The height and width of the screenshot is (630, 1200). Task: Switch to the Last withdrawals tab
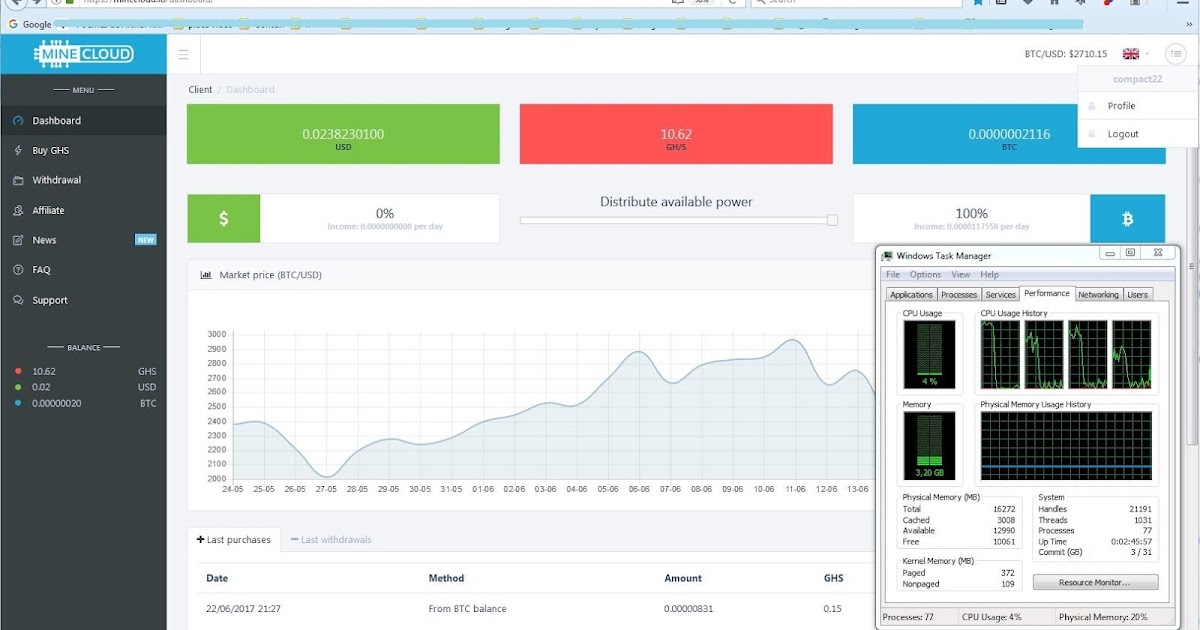333,538
